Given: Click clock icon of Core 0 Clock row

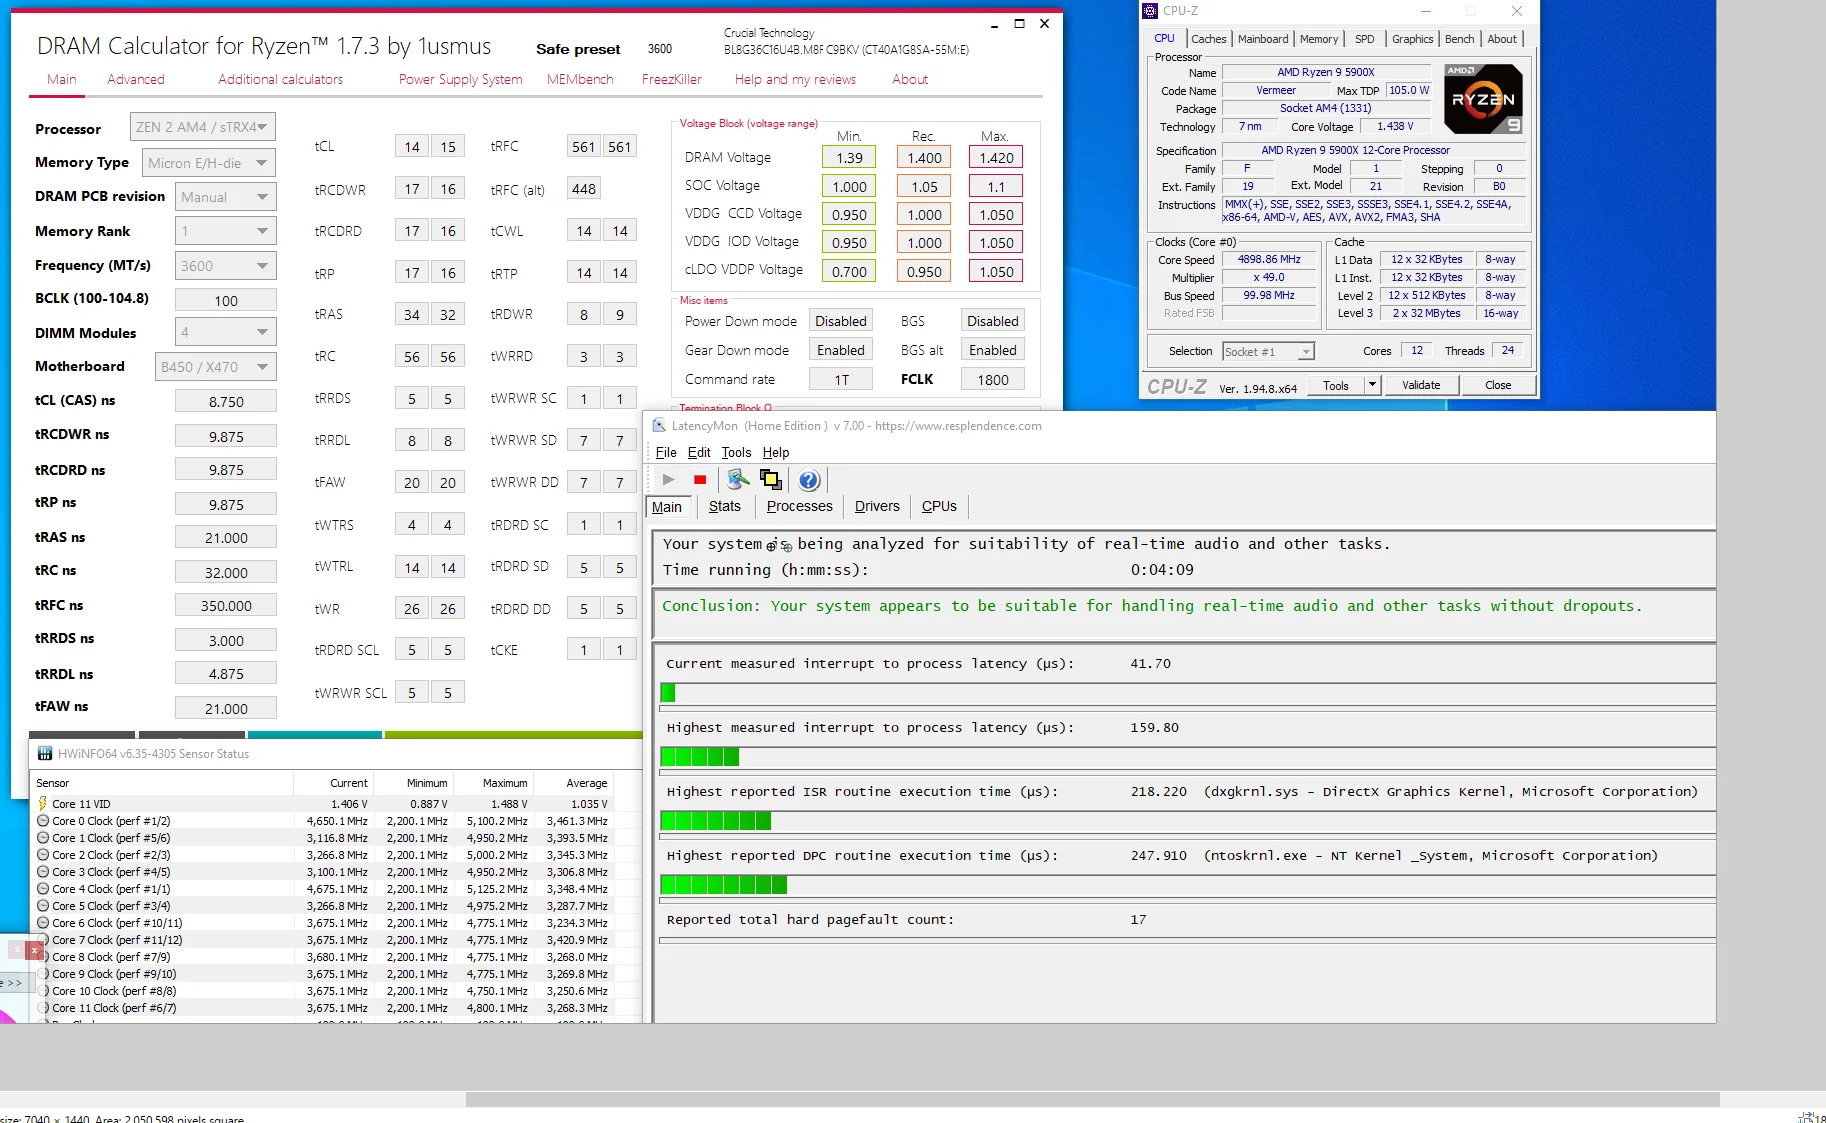Looking at the screenshot, I should (43, 821).
